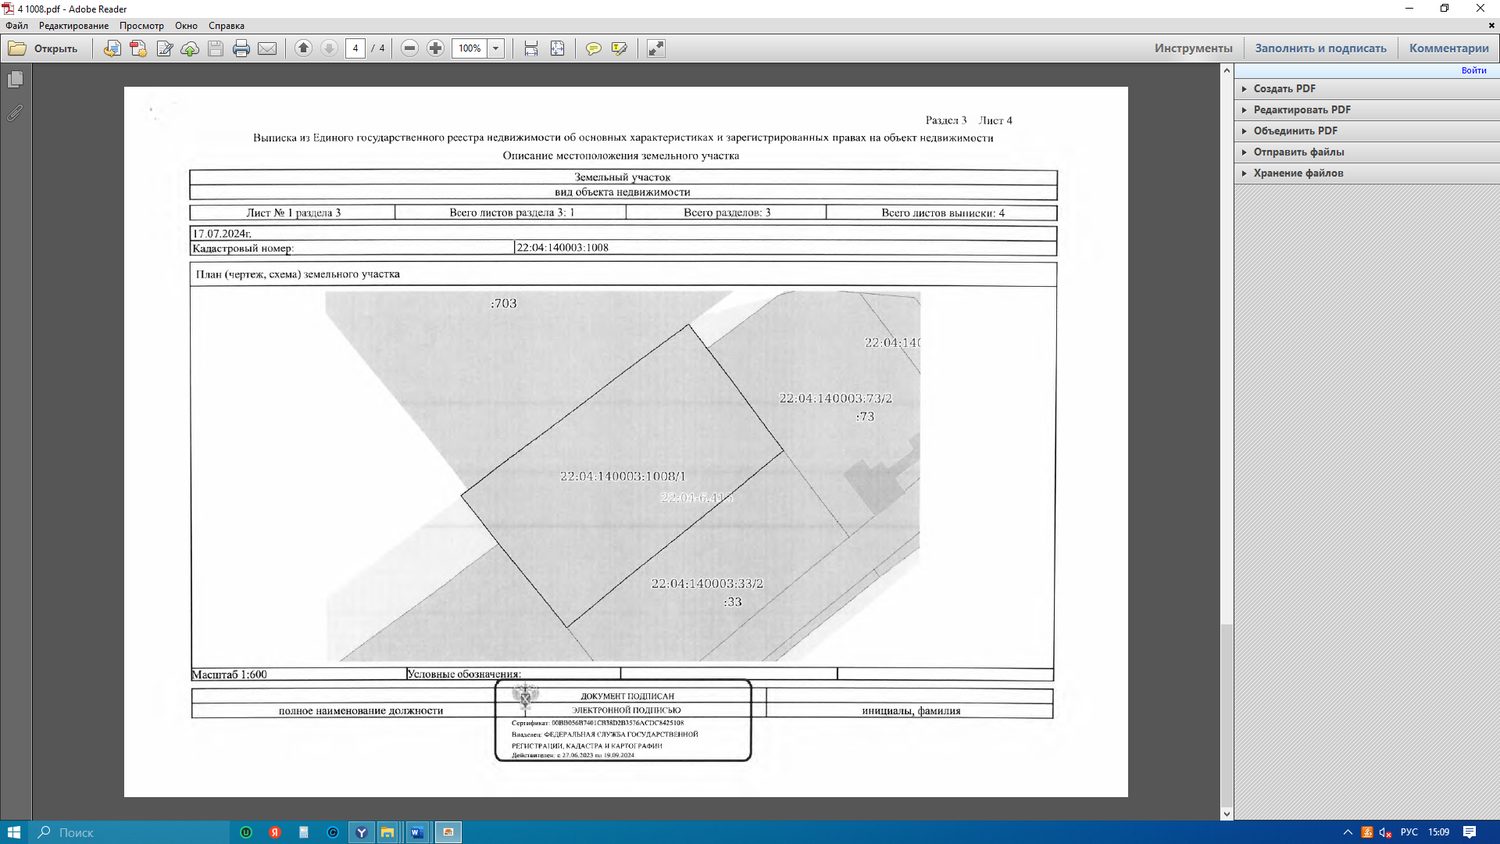Viewport: 1500px width, 844px height.
Task: Click the Открыть folder icon in the toolbar
Action: 17,48
